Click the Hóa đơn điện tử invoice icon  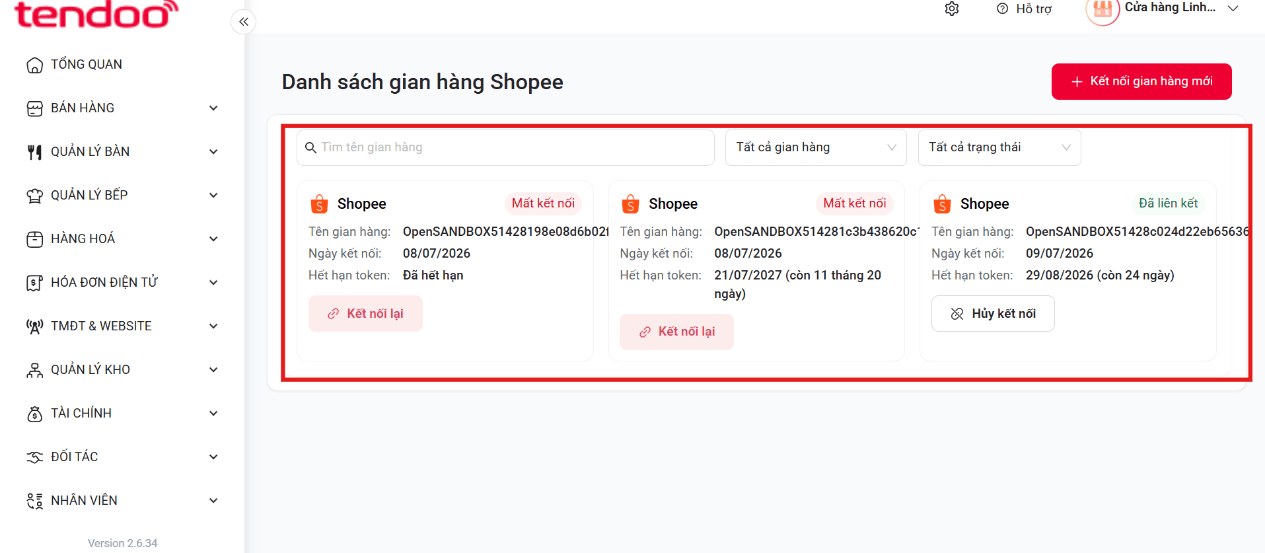pyautogui.click(x=34, y=283)
